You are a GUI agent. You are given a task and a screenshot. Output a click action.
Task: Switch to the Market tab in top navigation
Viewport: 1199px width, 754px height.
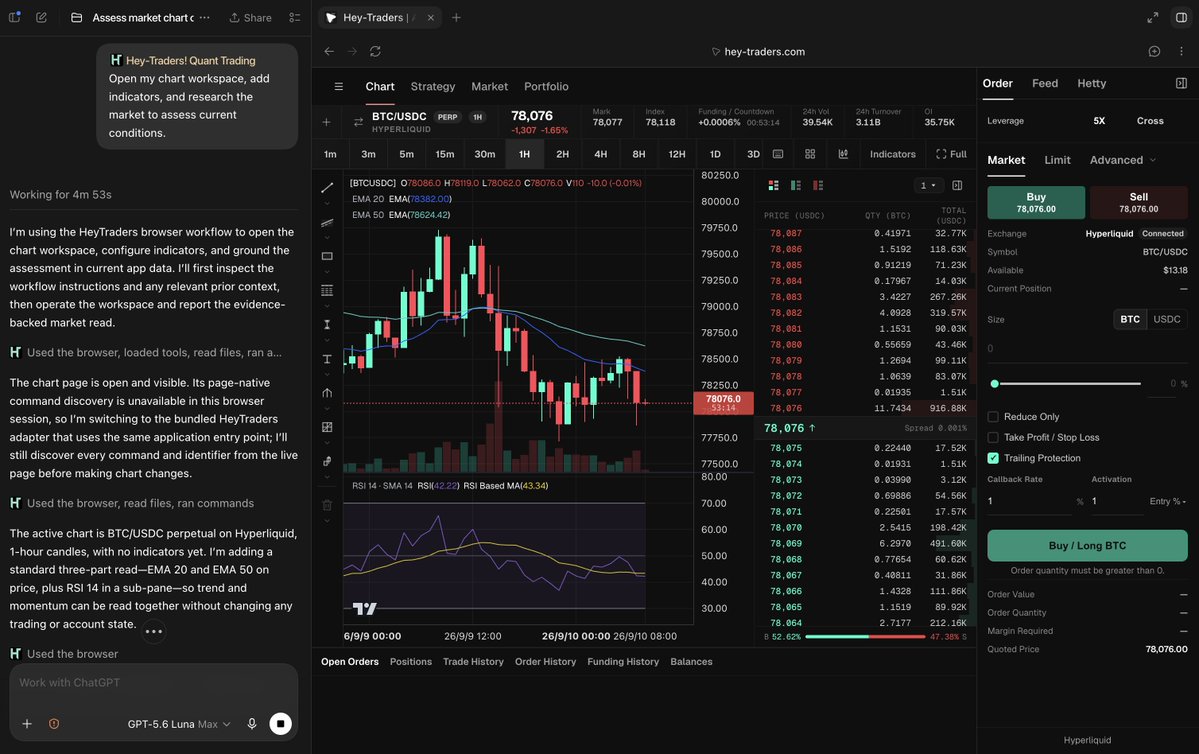[x=489, y=86]
